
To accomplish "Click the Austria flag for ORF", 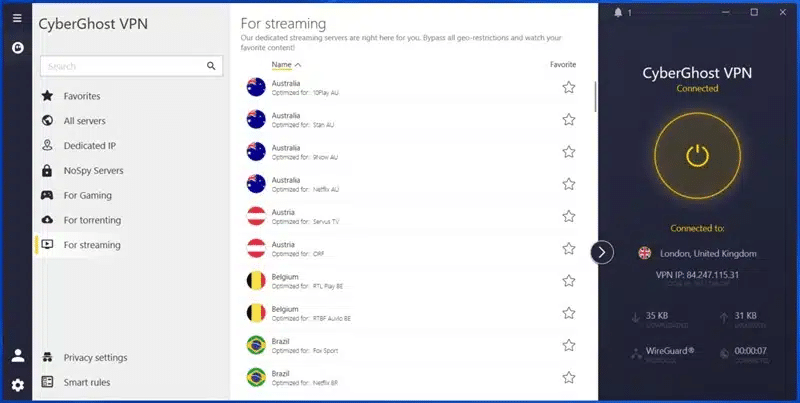I will [x=256, y=248].
